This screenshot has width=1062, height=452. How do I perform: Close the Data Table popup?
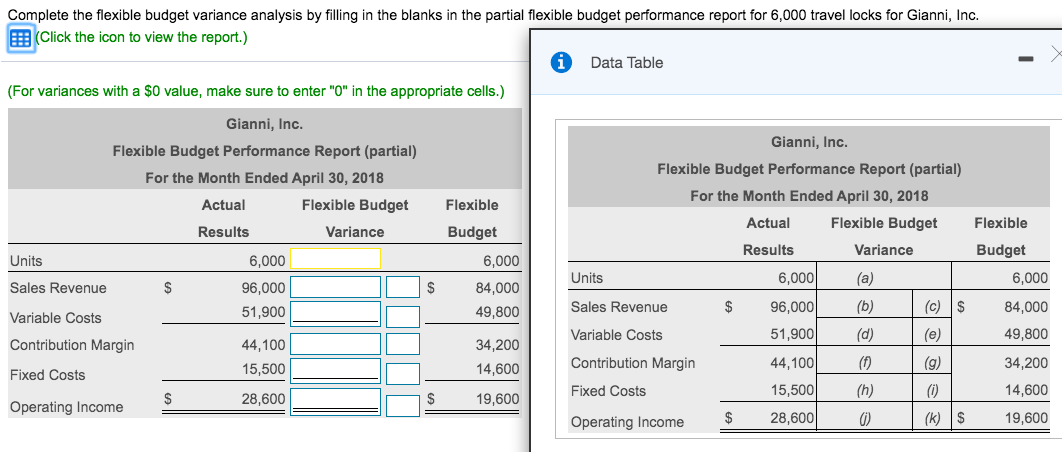1055,53
